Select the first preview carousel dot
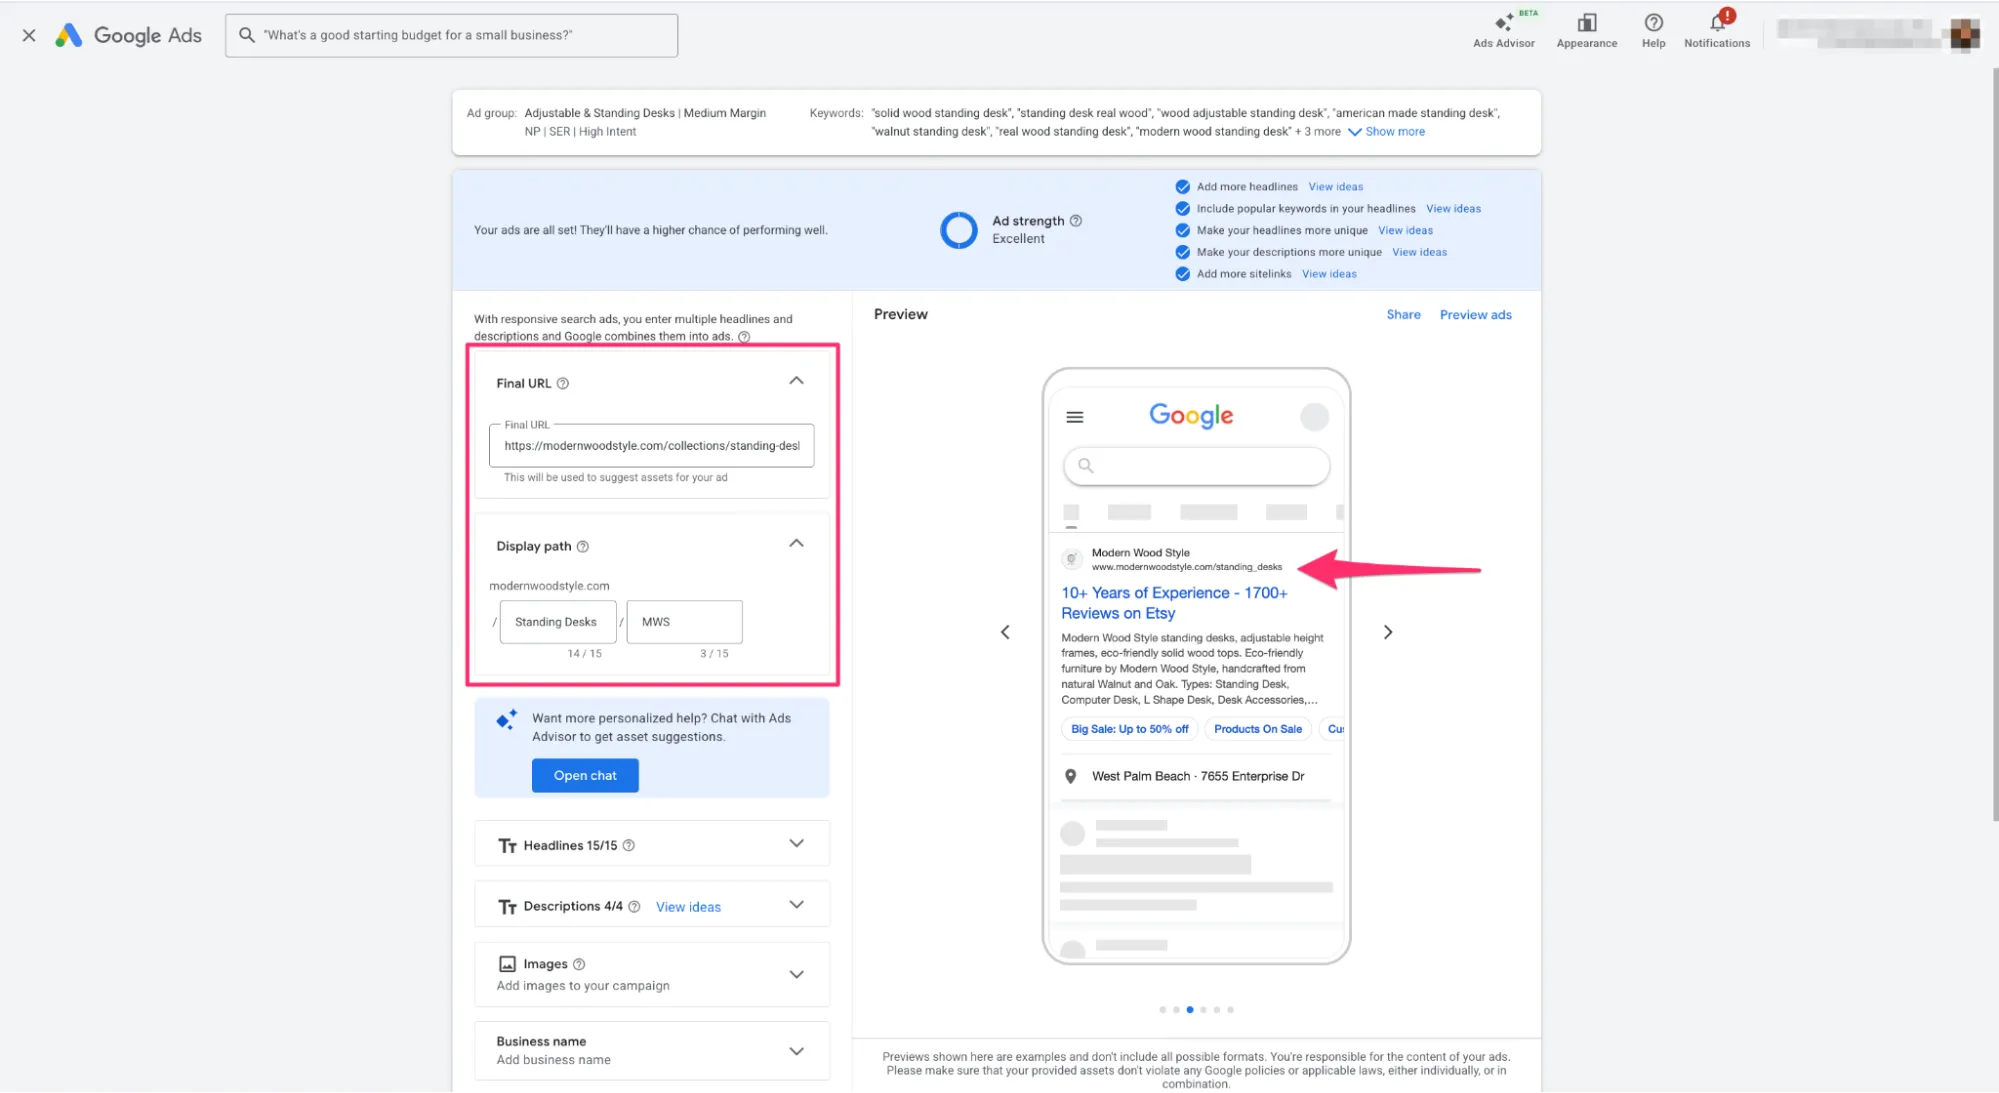1999x1093 pixels. tap(1162, 1010)
